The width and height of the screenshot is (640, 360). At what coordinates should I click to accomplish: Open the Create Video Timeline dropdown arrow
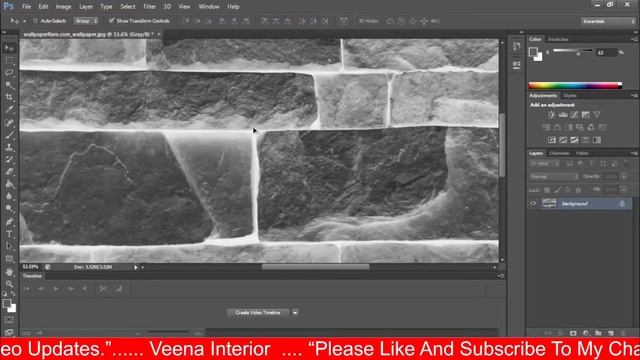coord(295,313)
